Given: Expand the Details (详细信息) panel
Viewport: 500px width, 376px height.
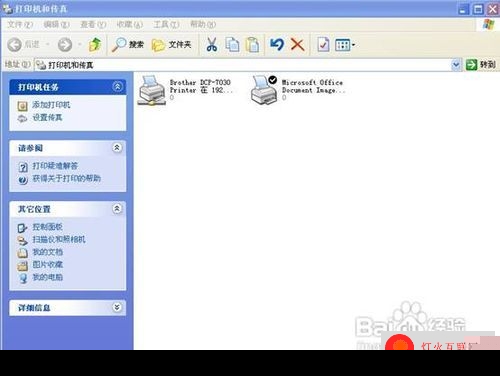Looking at the screenshot, I should (x=117, y=307).
